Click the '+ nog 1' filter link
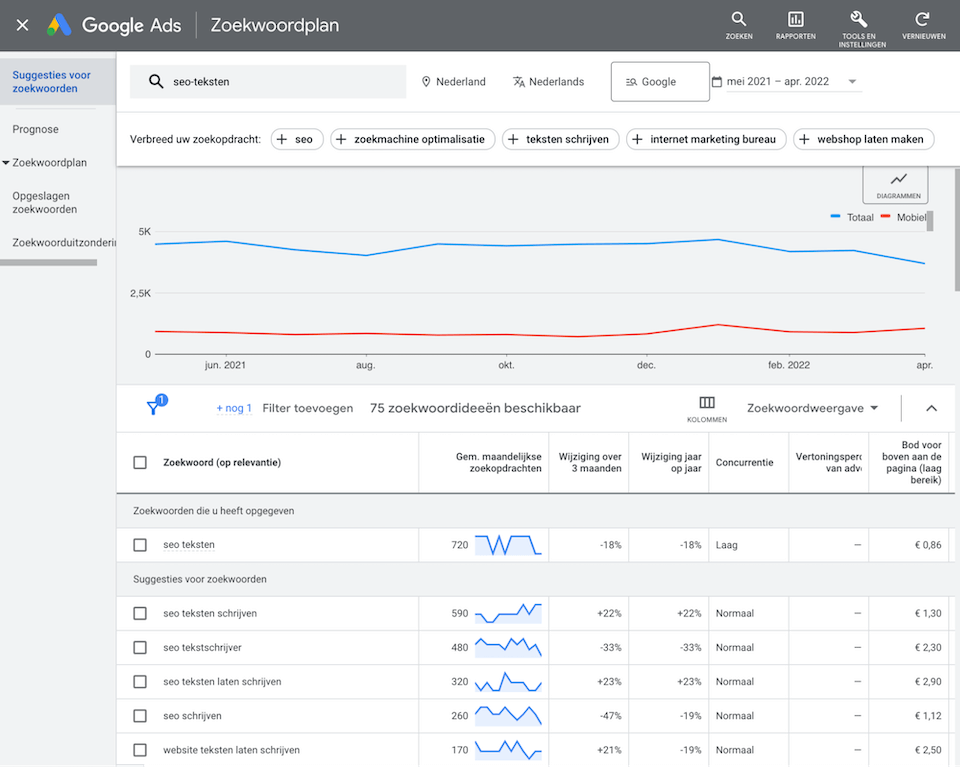Viewport: 960px width, 767px height. click(x=234, y=408)
